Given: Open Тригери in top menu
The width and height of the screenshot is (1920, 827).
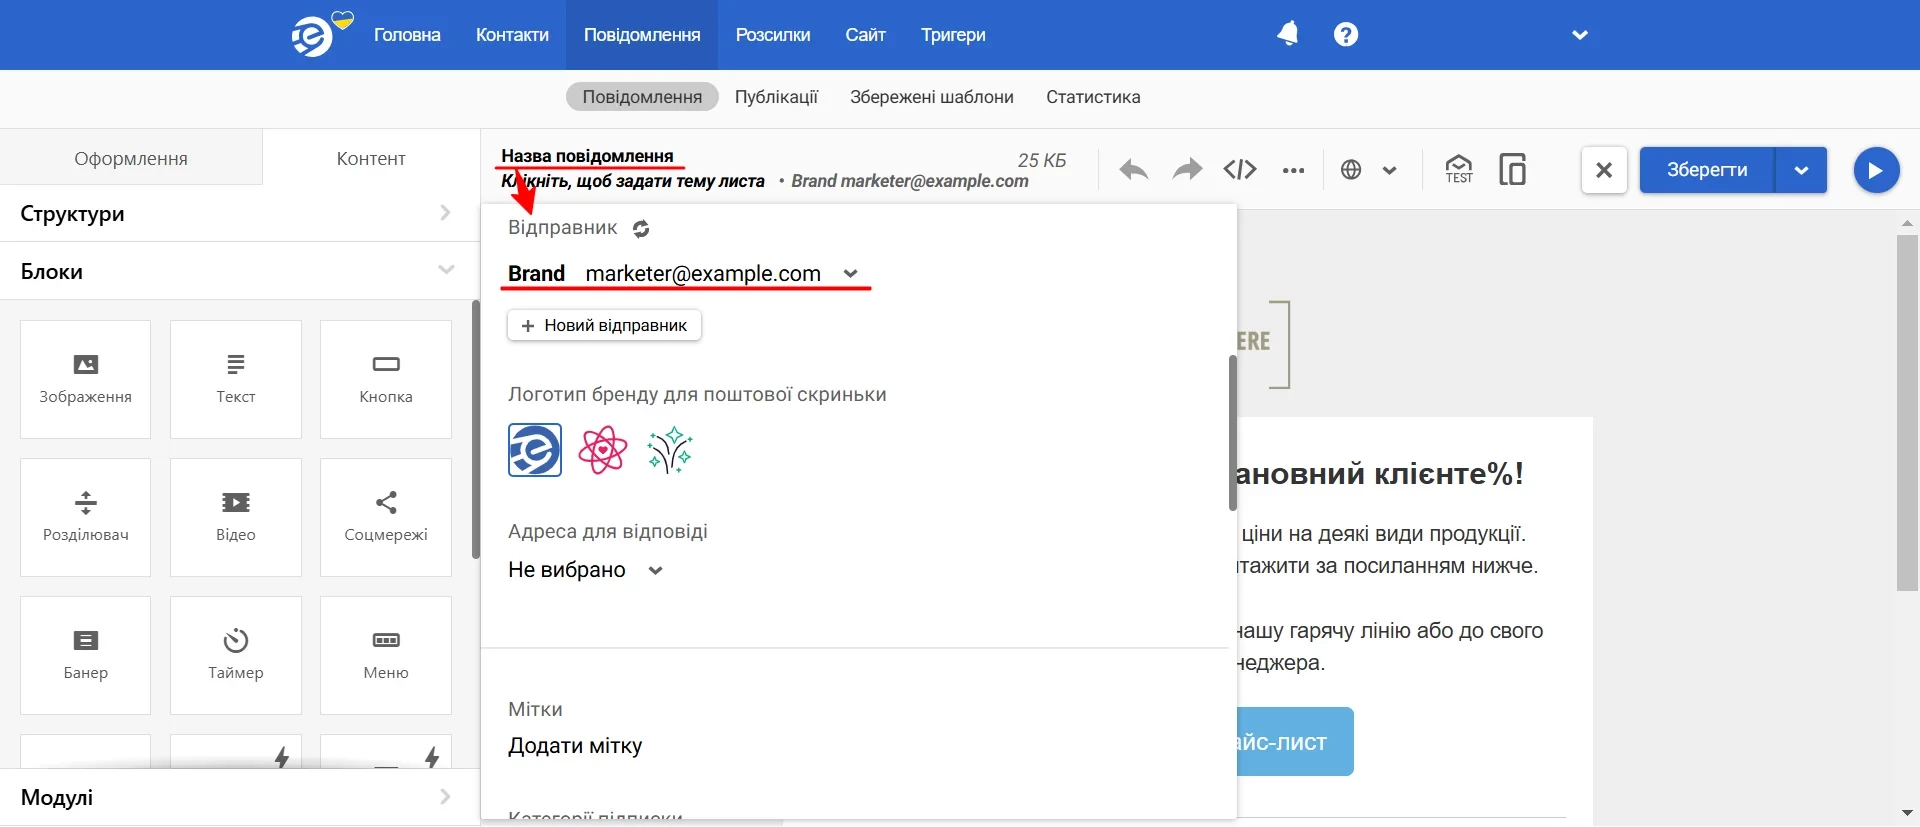Looking at the screenshot, I should coord(953,35).
